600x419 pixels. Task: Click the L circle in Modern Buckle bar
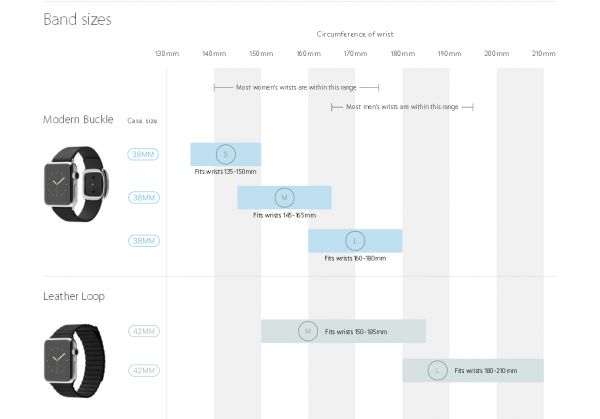355,241
